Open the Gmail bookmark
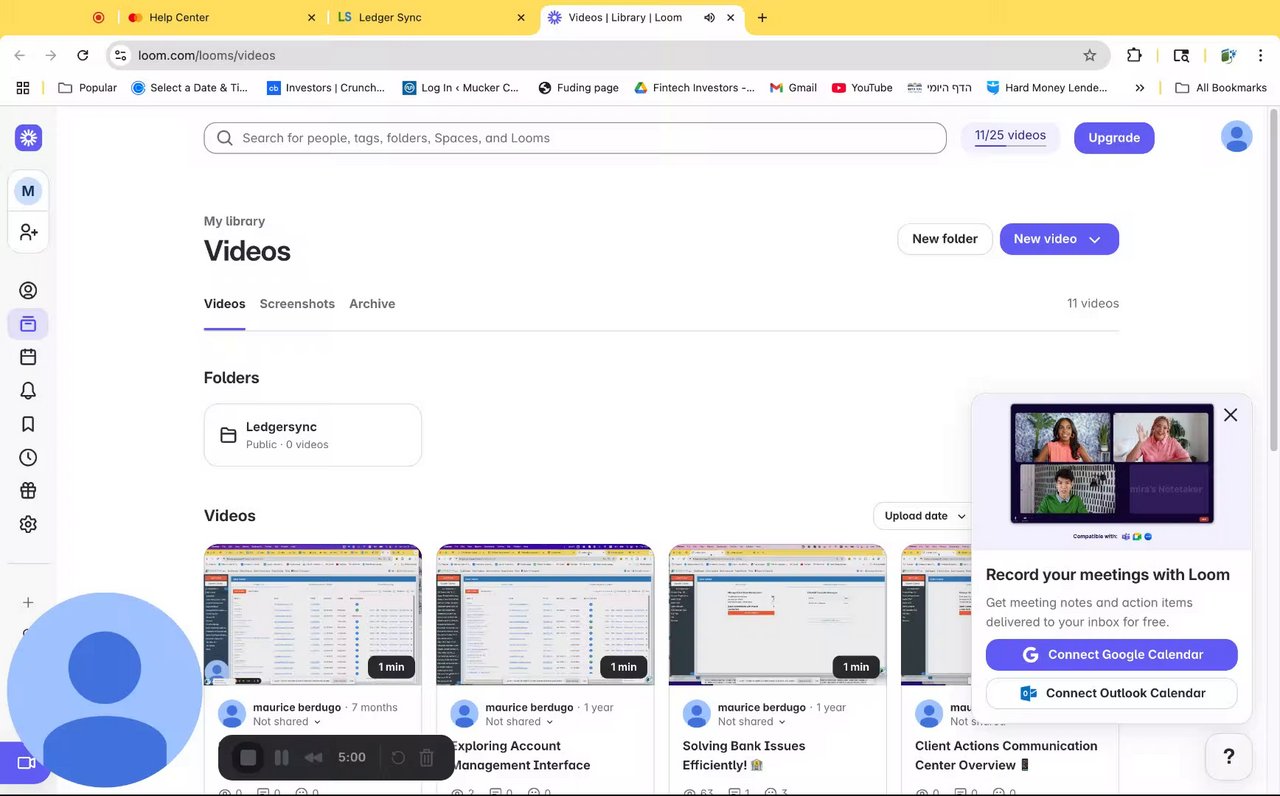 [793, 88]
